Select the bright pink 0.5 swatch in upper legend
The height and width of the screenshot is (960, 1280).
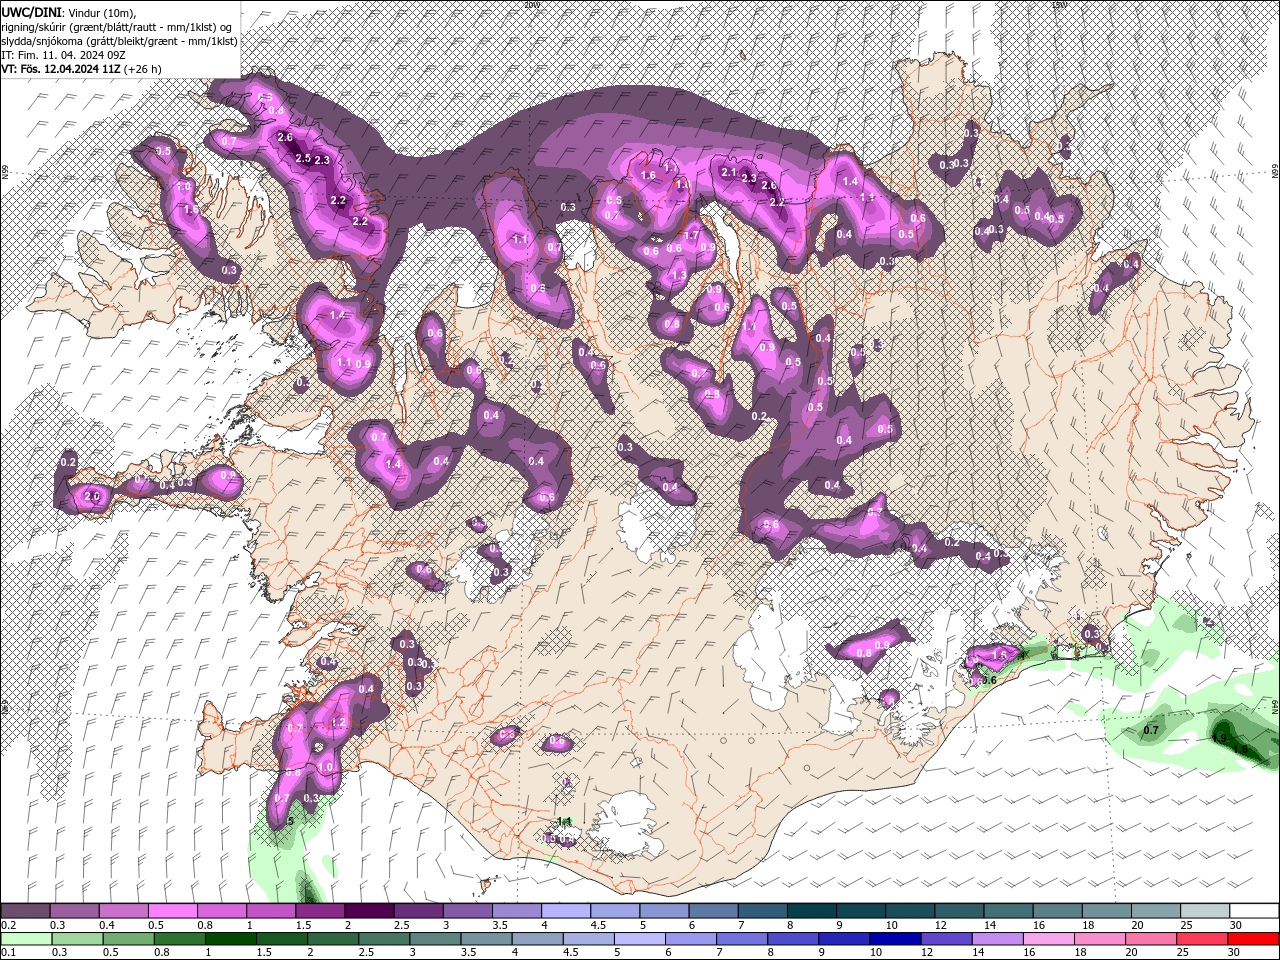pyautogui.click(x=172, y=911)
